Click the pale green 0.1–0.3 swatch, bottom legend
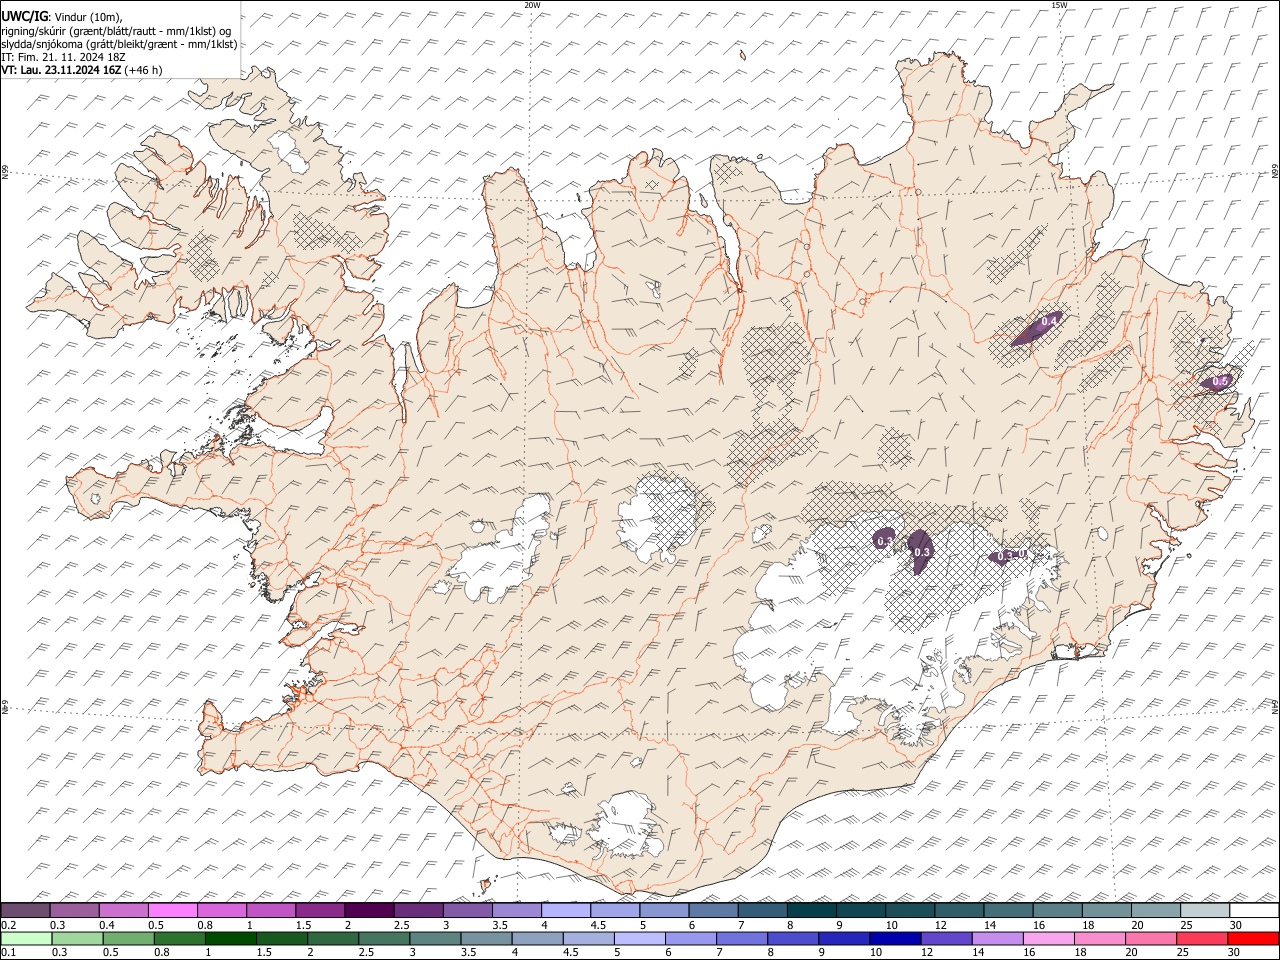Image resolution: width=1280 pixels, height=960 pixels. pos(27,938)
